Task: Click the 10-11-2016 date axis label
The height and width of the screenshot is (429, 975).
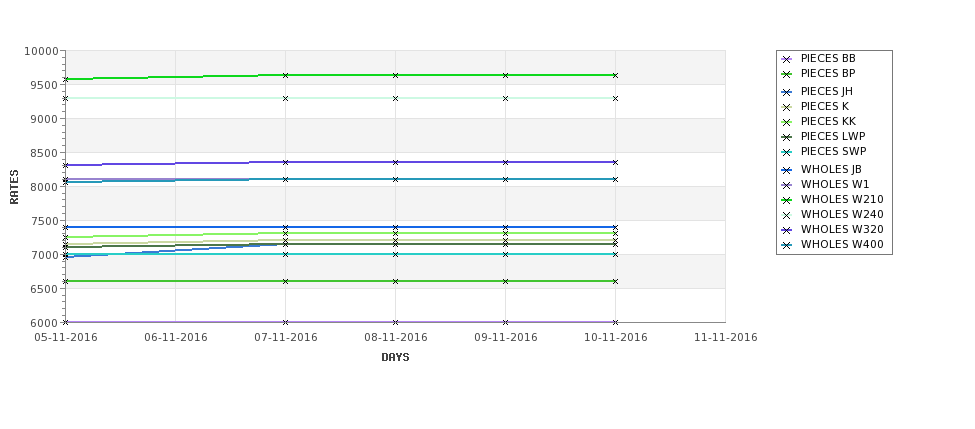Action: coord(616,338)
